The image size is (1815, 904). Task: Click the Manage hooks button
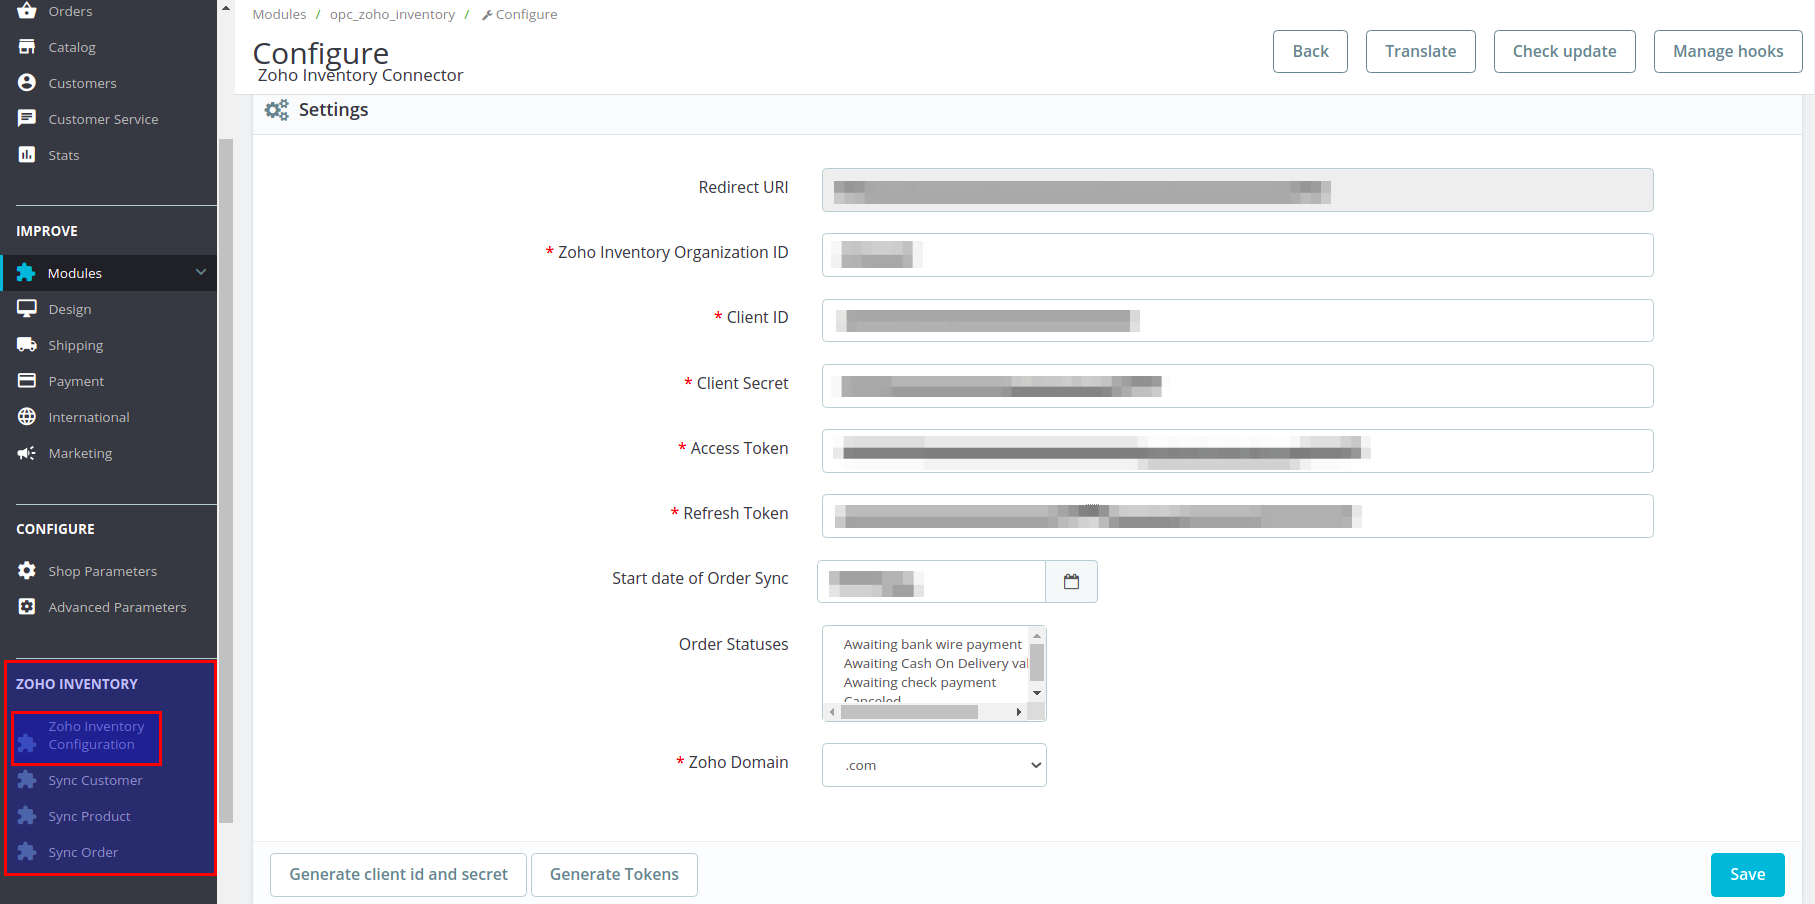tap(1728, 51)
